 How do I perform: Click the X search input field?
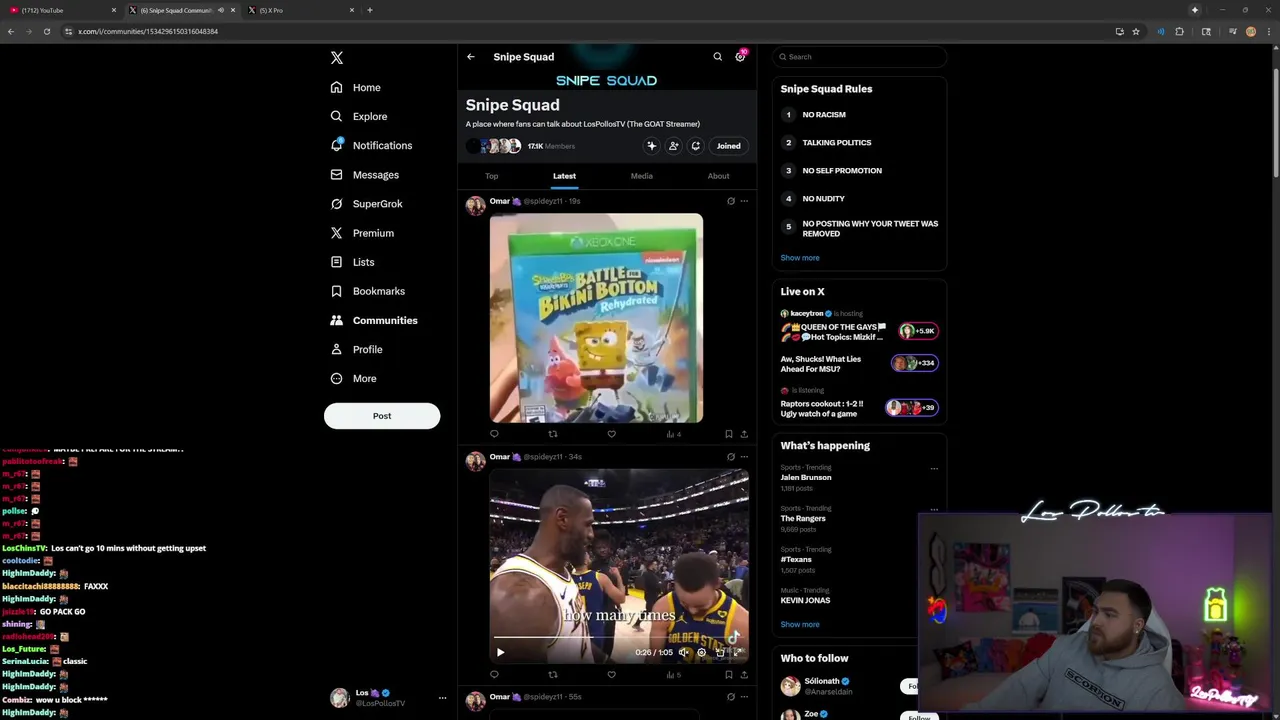tap(859, 57)
